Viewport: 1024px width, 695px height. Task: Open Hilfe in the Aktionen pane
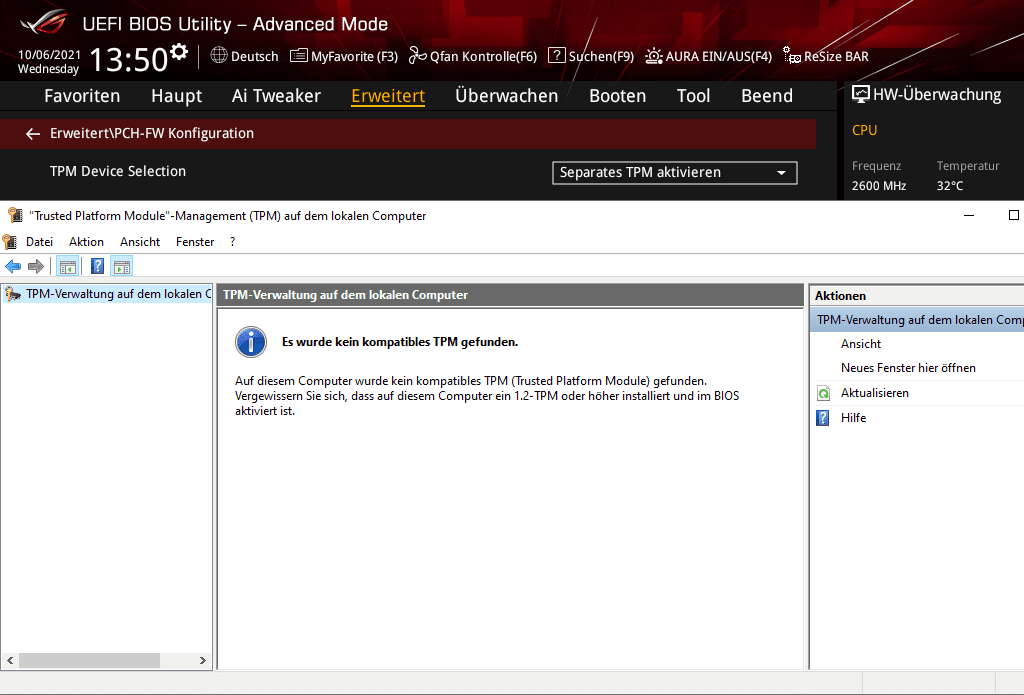[x=854, y=417]
